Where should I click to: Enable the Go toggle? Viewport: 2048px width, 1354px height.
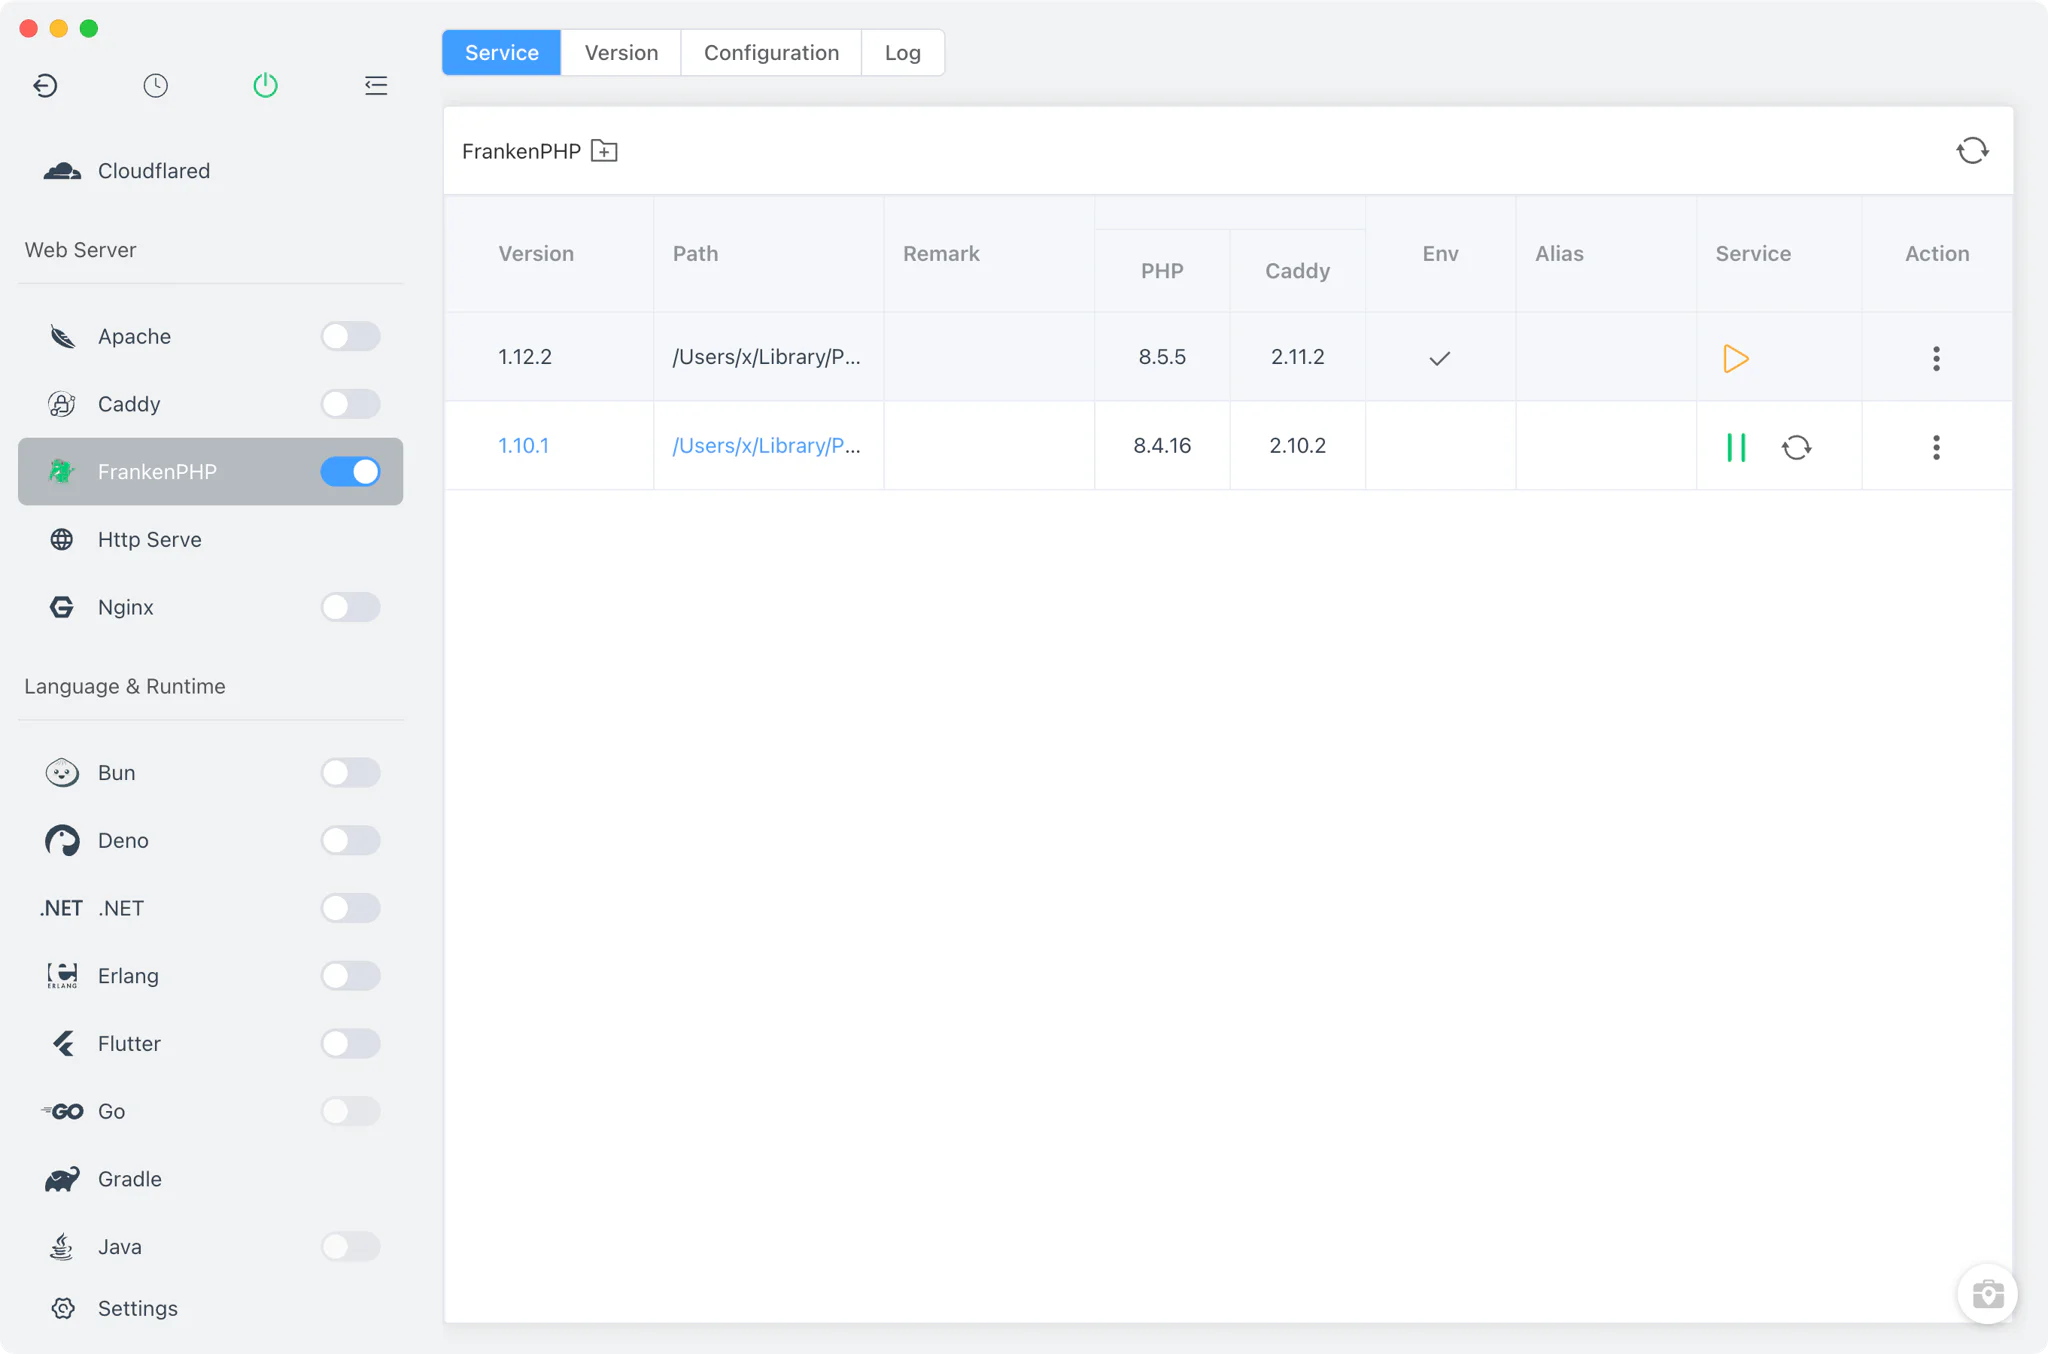click(x=350, y=1111)
